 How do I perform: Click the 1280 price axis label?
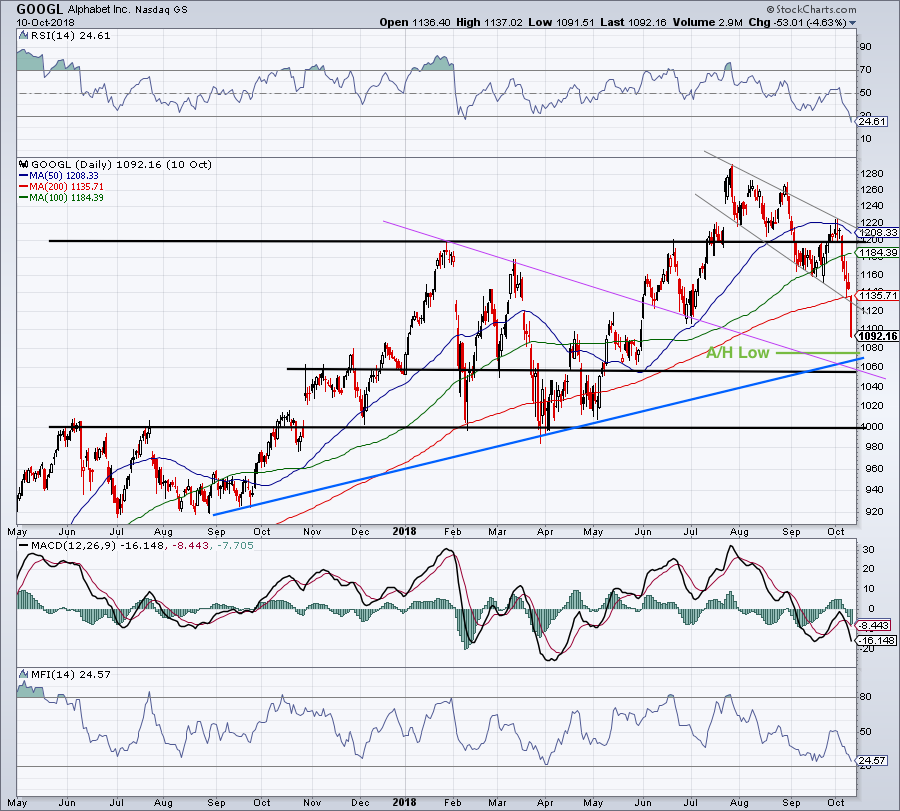871,174
